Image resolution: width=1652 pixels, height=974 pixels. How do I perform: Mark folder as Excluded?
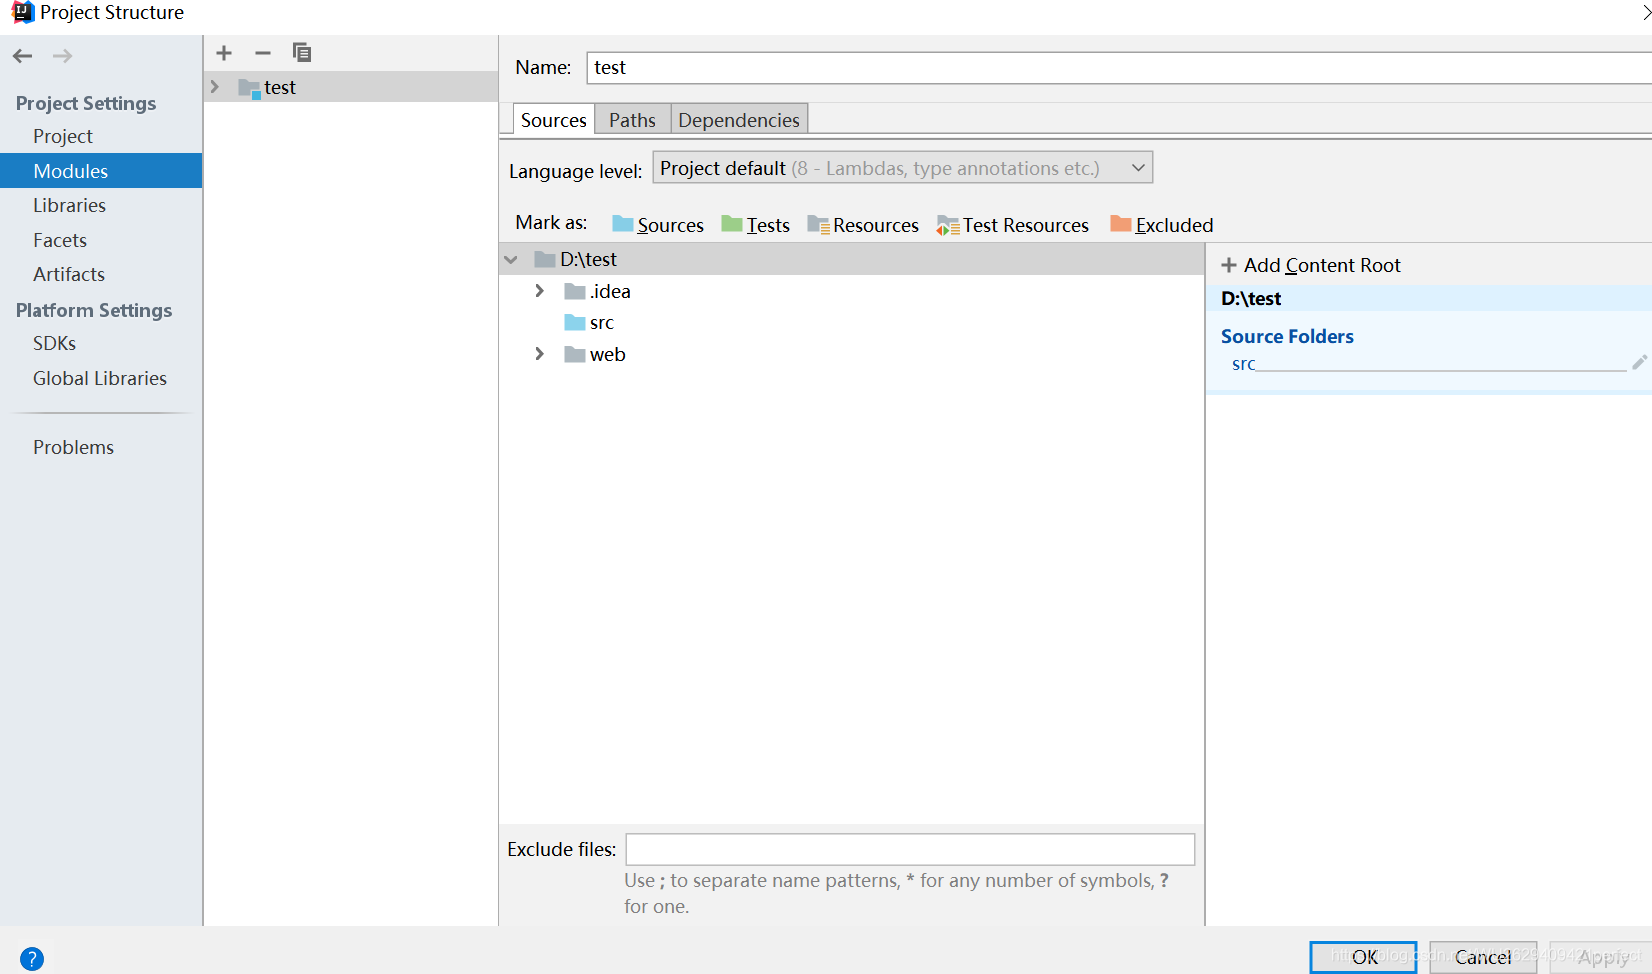[x=1162, y=225]
